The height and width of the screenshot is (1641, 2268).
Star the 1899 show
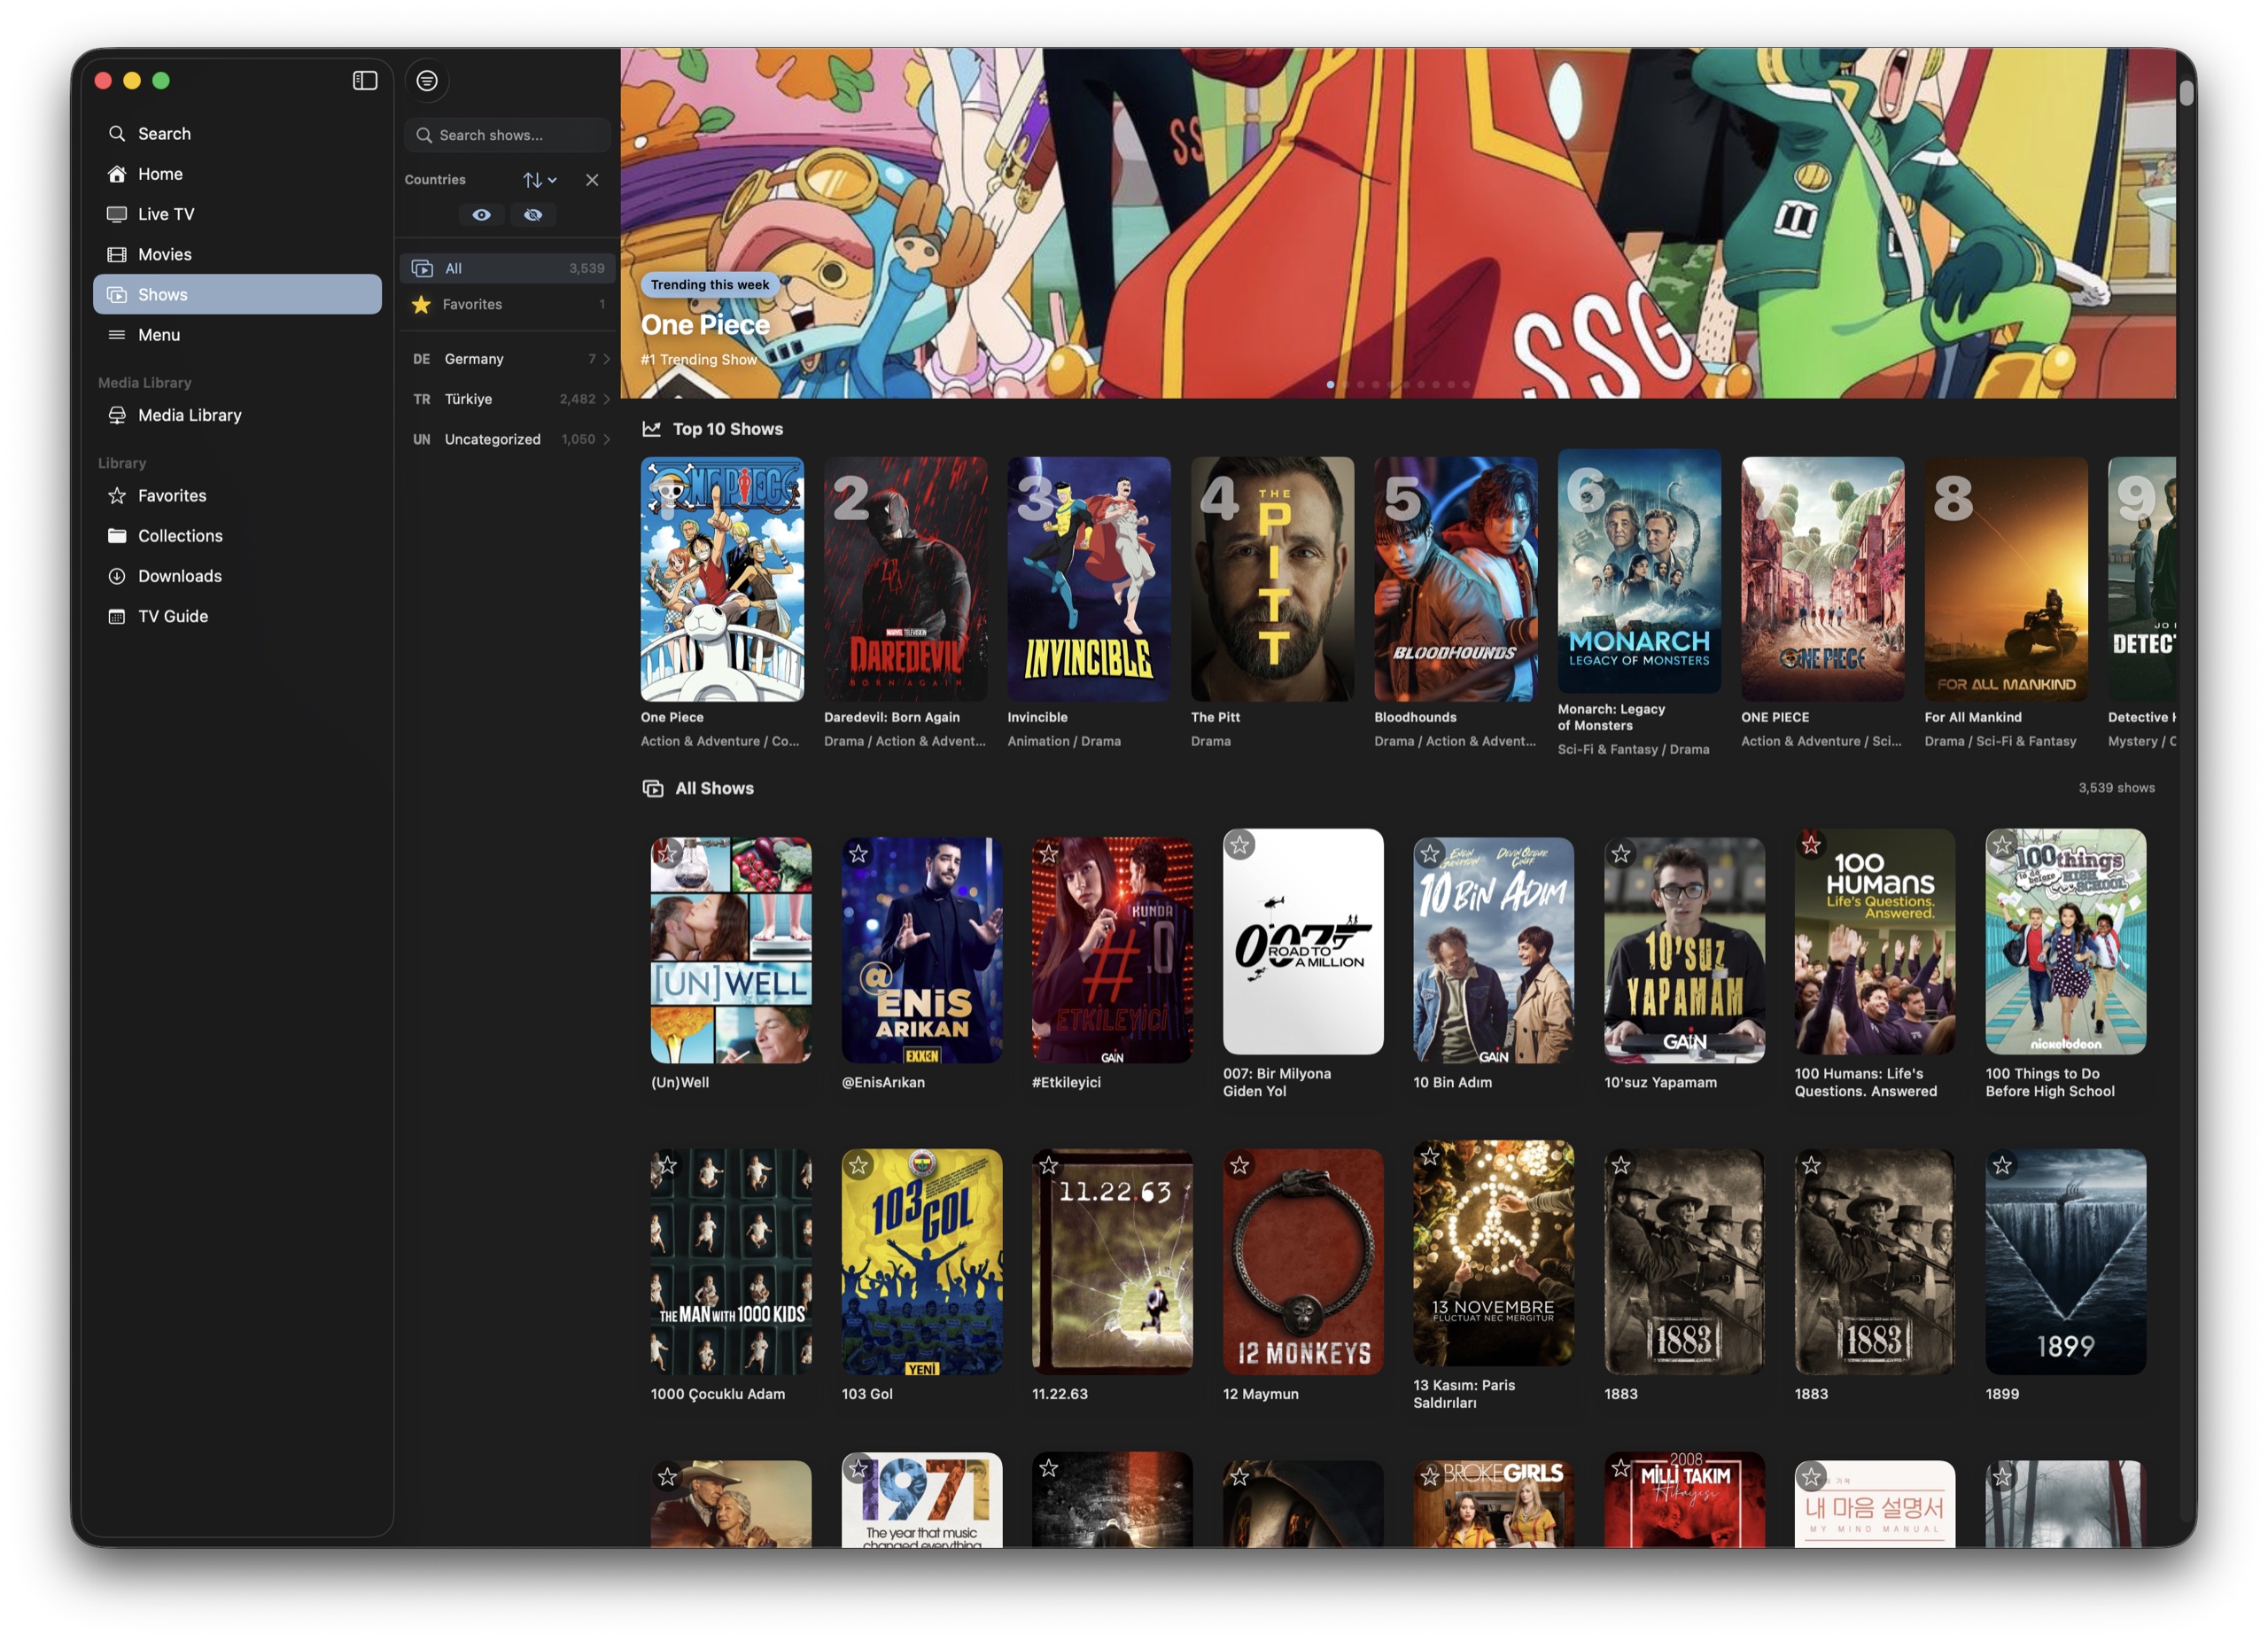point(2002,1165)
